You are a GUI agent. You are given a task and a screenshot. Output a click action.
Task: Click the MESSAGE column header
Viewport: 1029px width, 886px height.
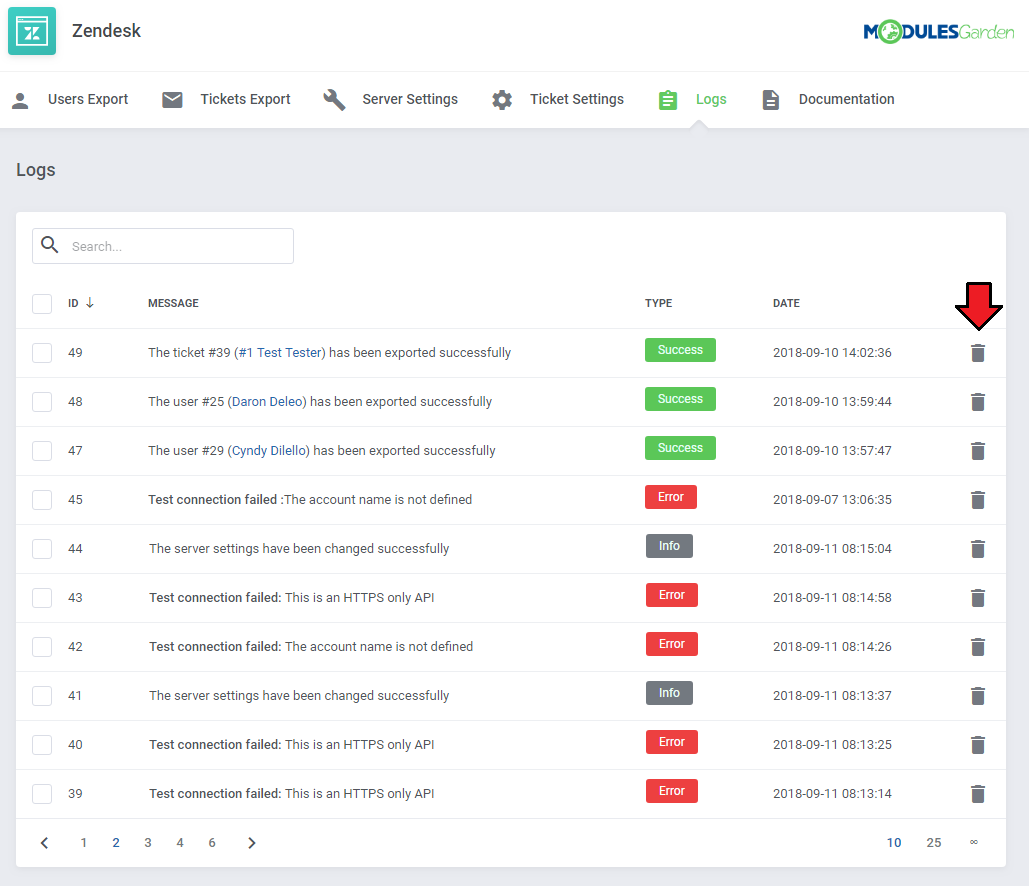(x=173, y=303)
